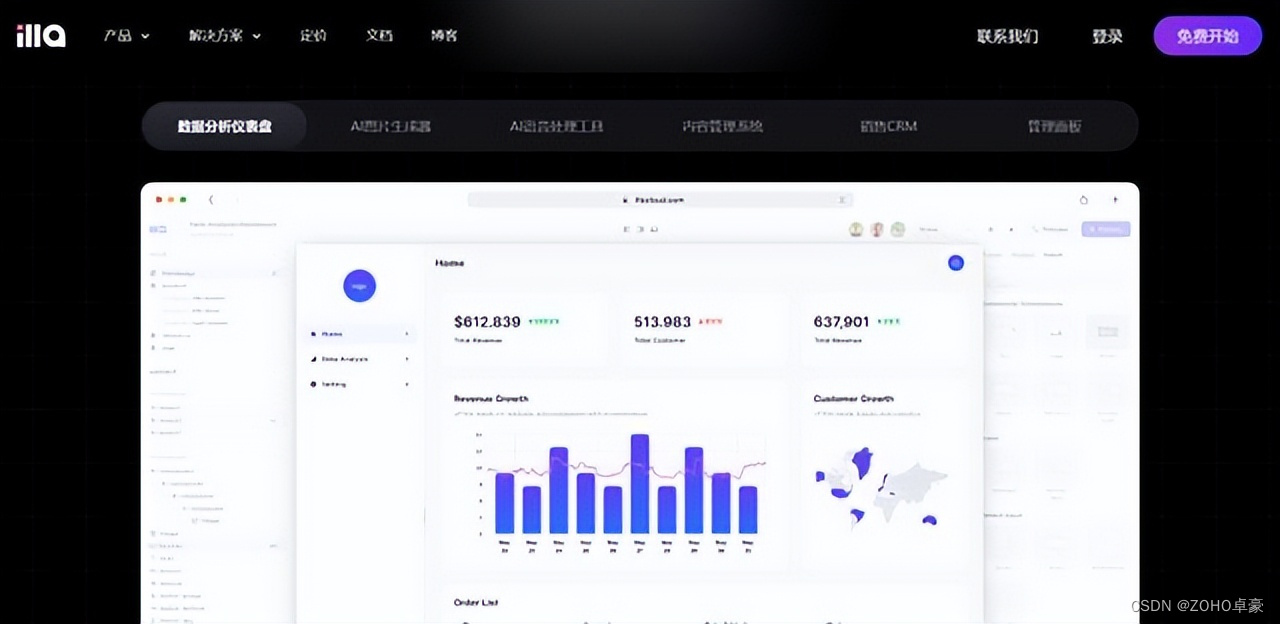Click the Order List heading

(x=476, y=603)
